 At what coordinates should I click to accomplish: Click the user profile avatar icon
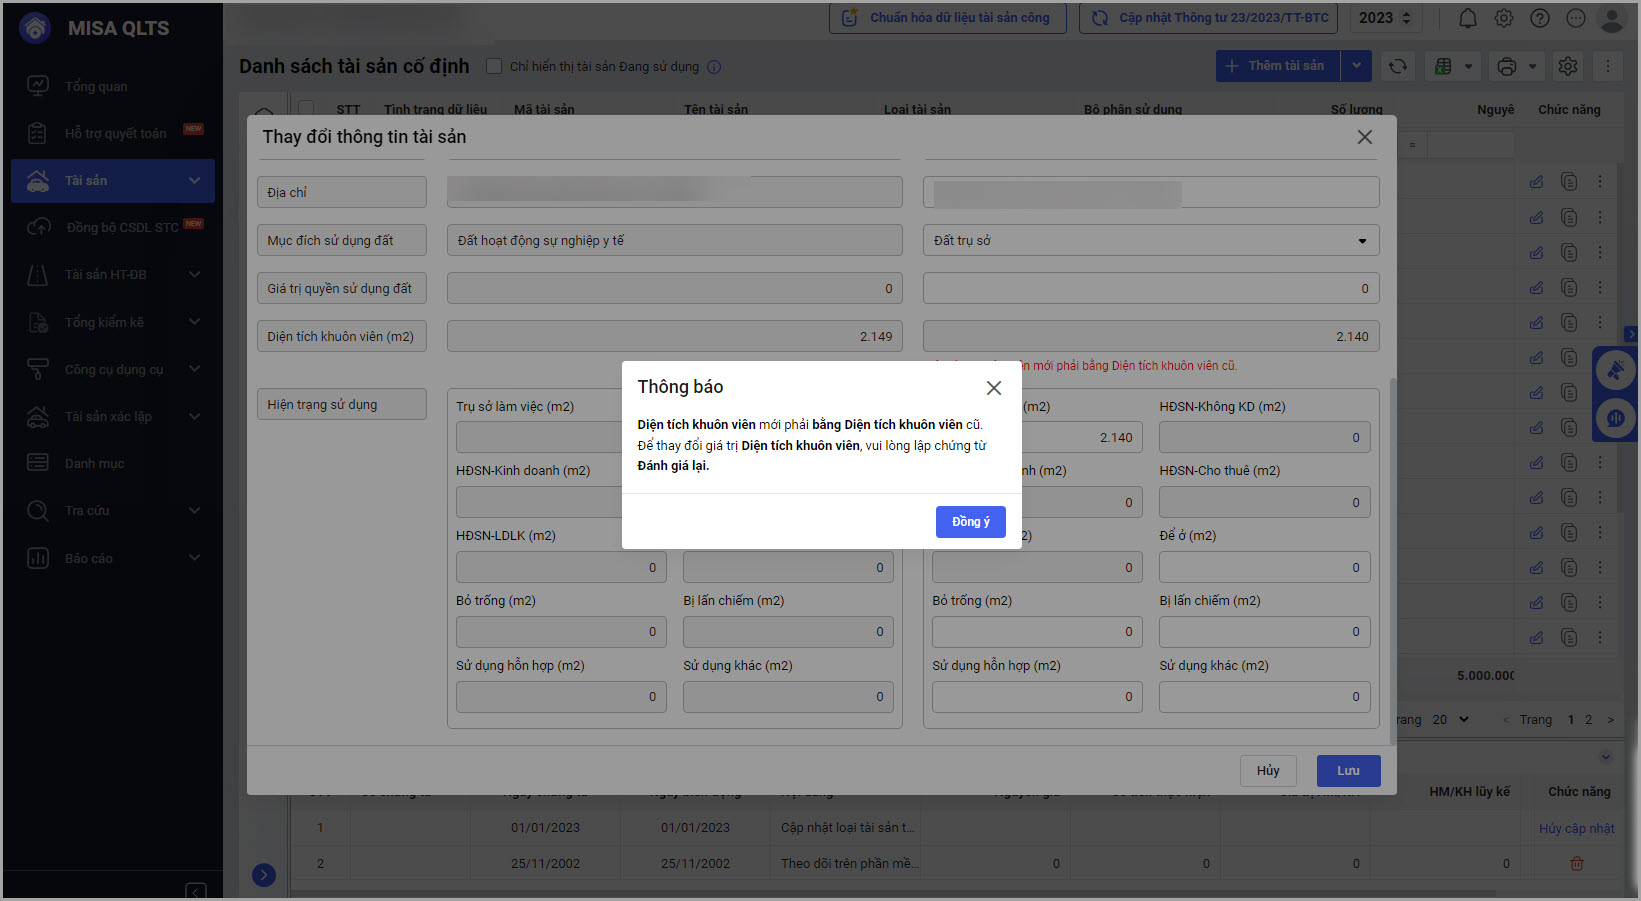pos(1612,19)
